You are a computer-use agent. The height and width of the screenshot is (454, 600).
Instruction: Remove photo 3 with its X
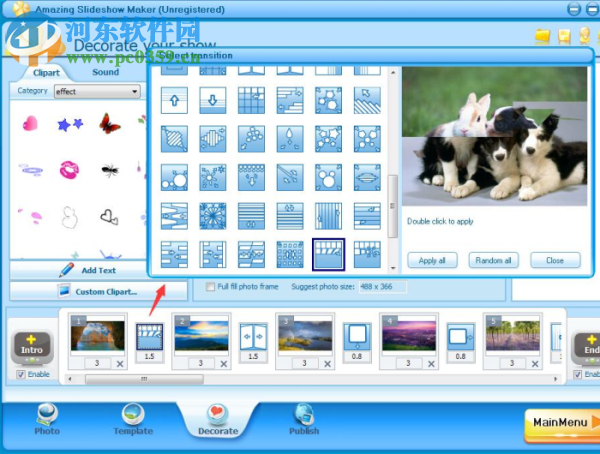coord(328,364)
